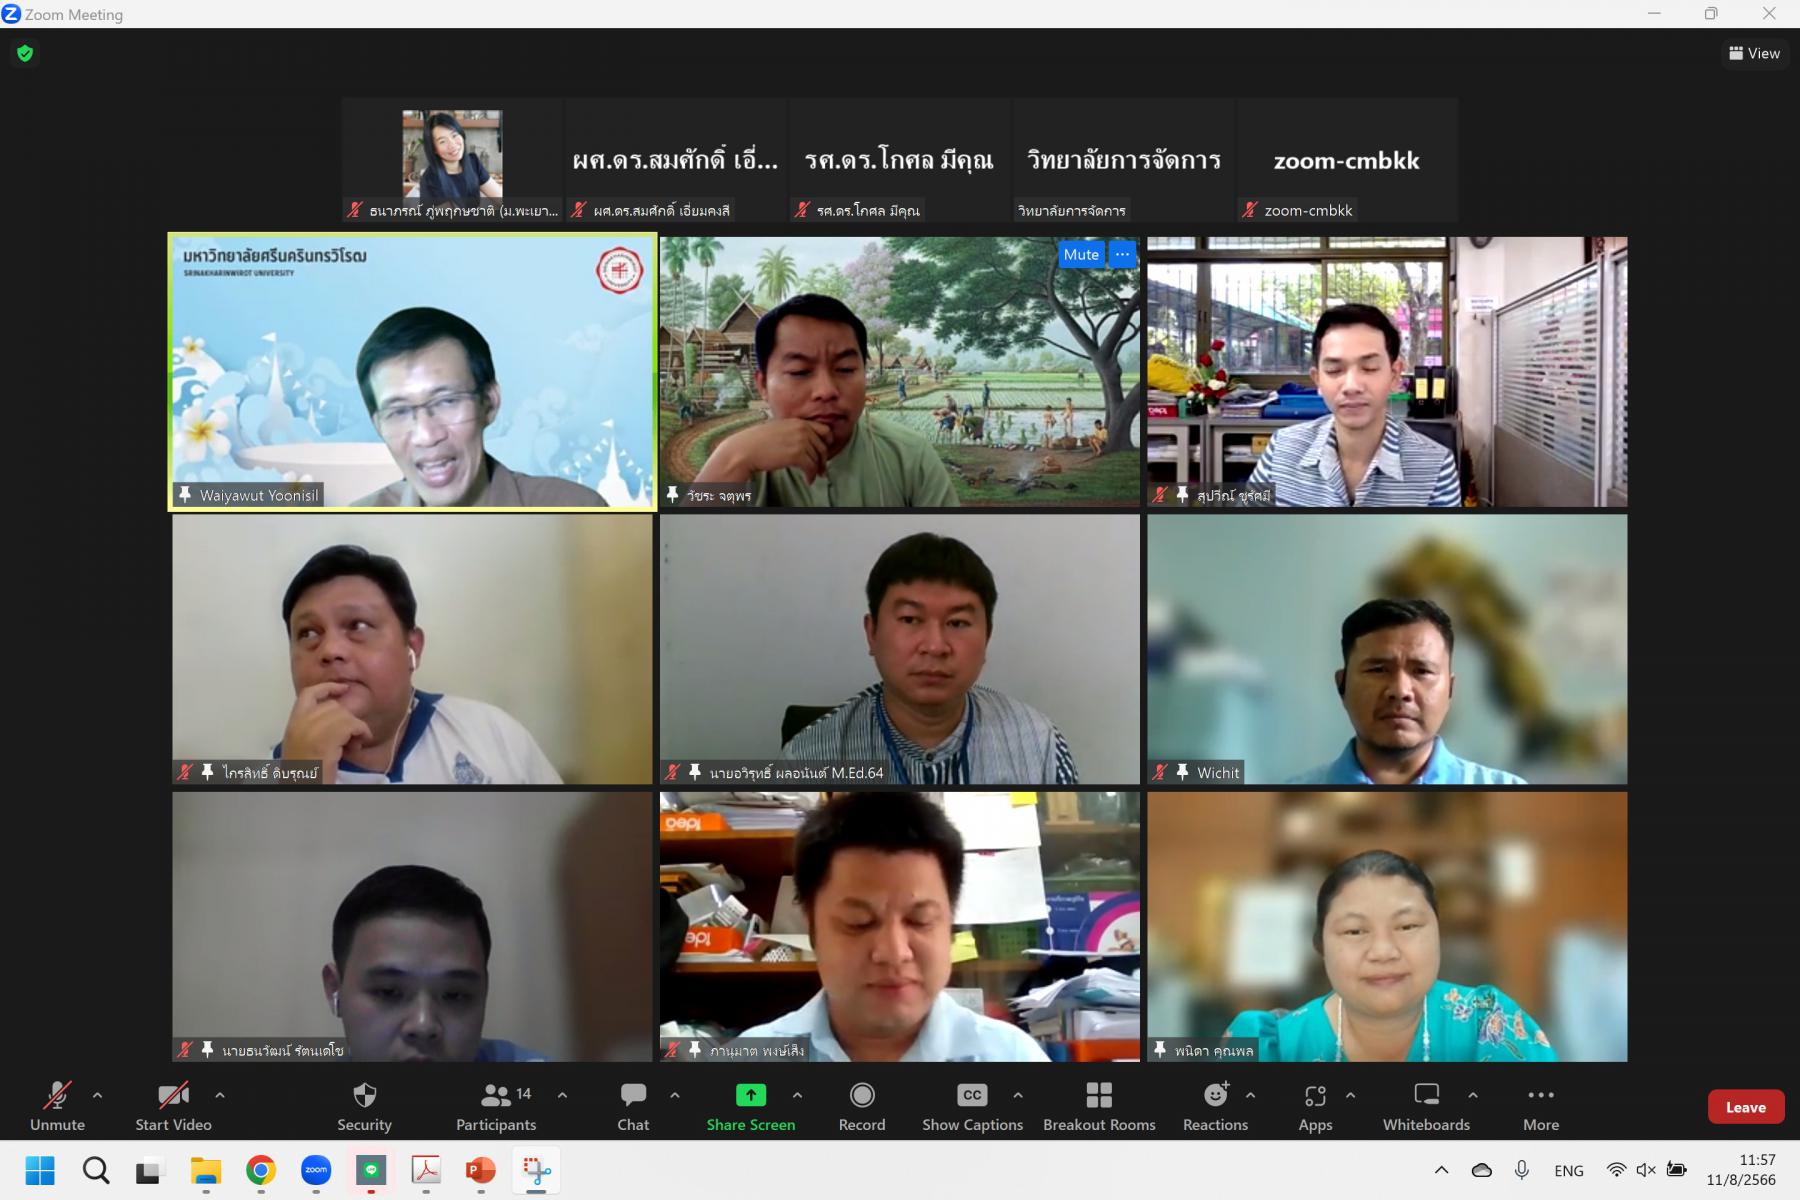
Task: Click the microphone tray icon
Action: (1522, 1170)
